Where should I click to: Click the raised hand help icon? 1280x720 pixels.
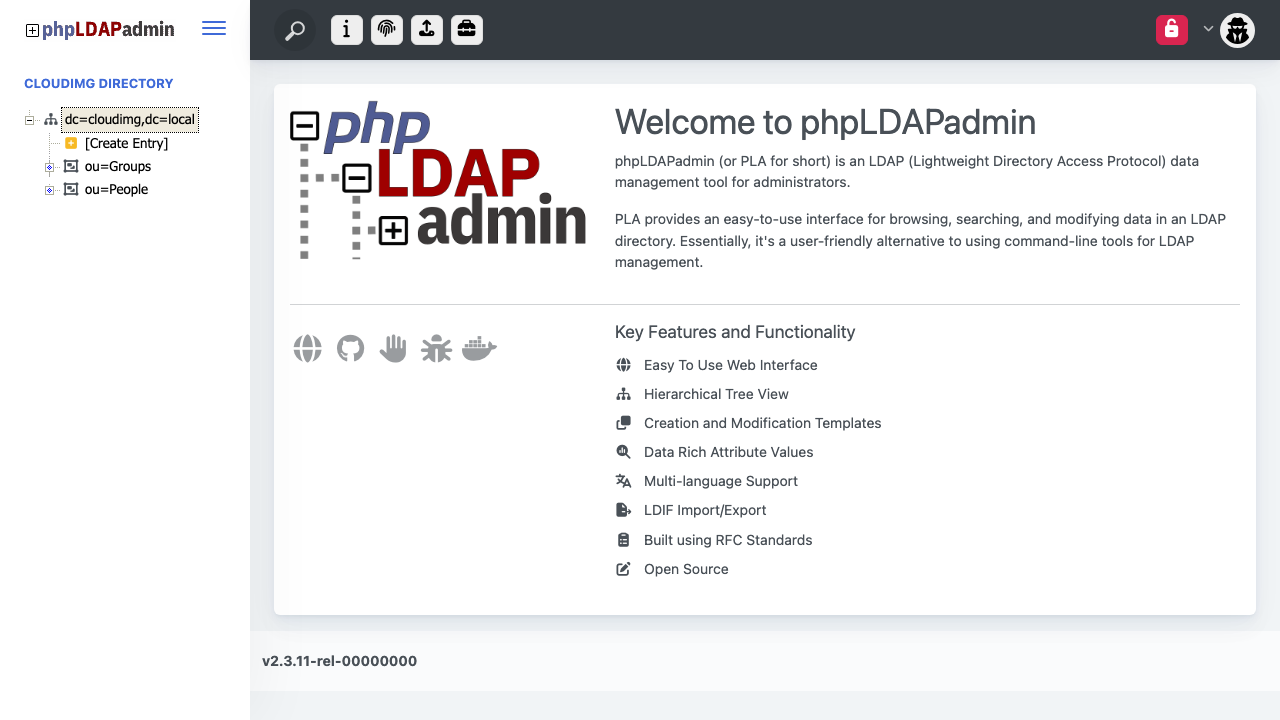[393, 348]
